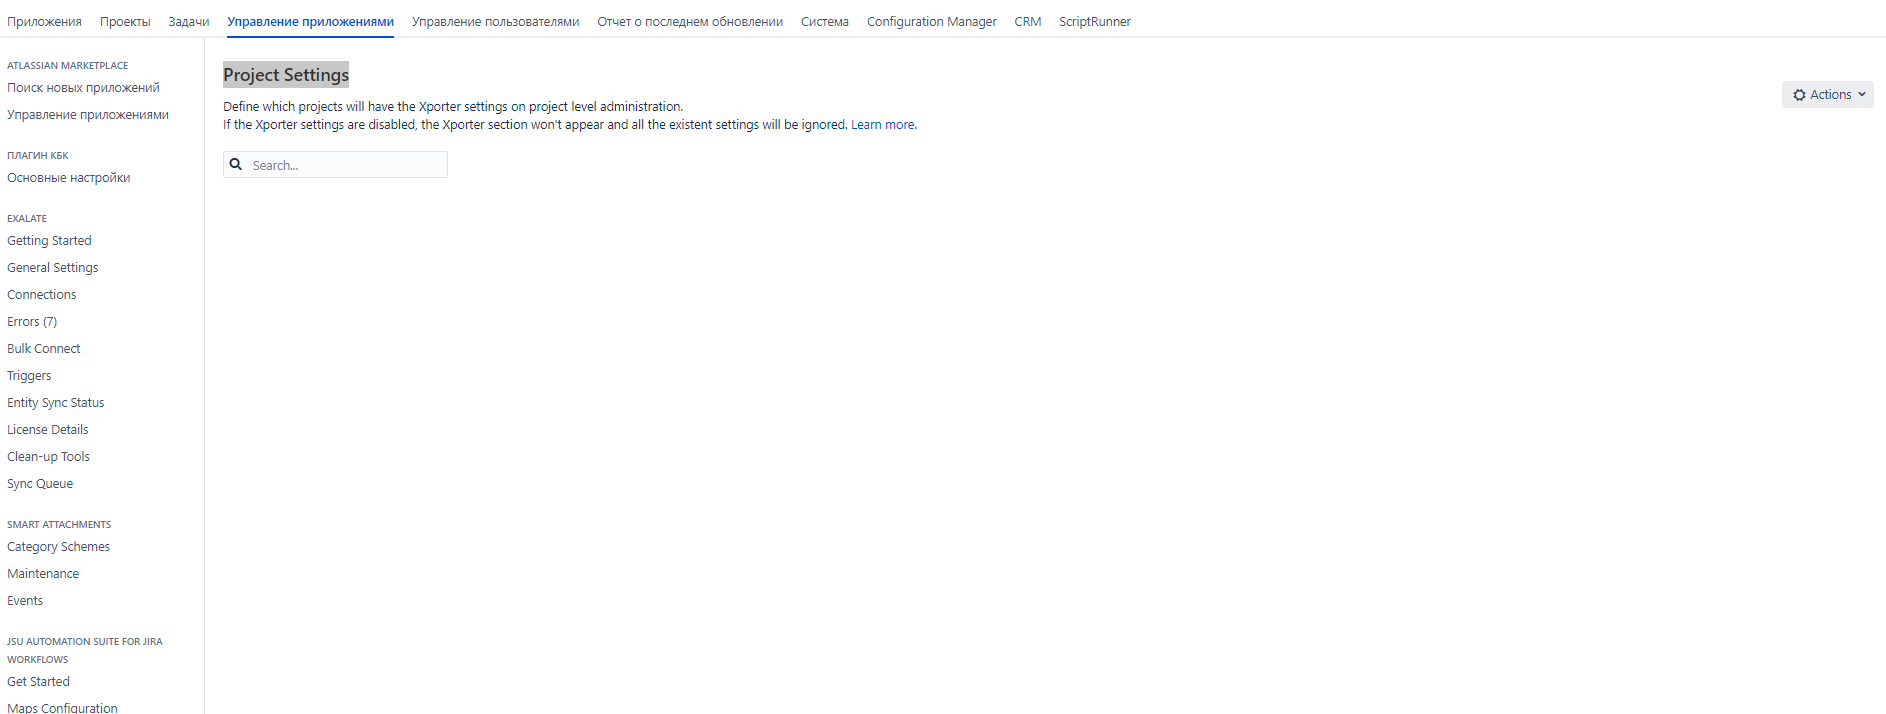View Exalate License Details
This screenshot has width=1886, height=714.
click(x=48, y=430)
